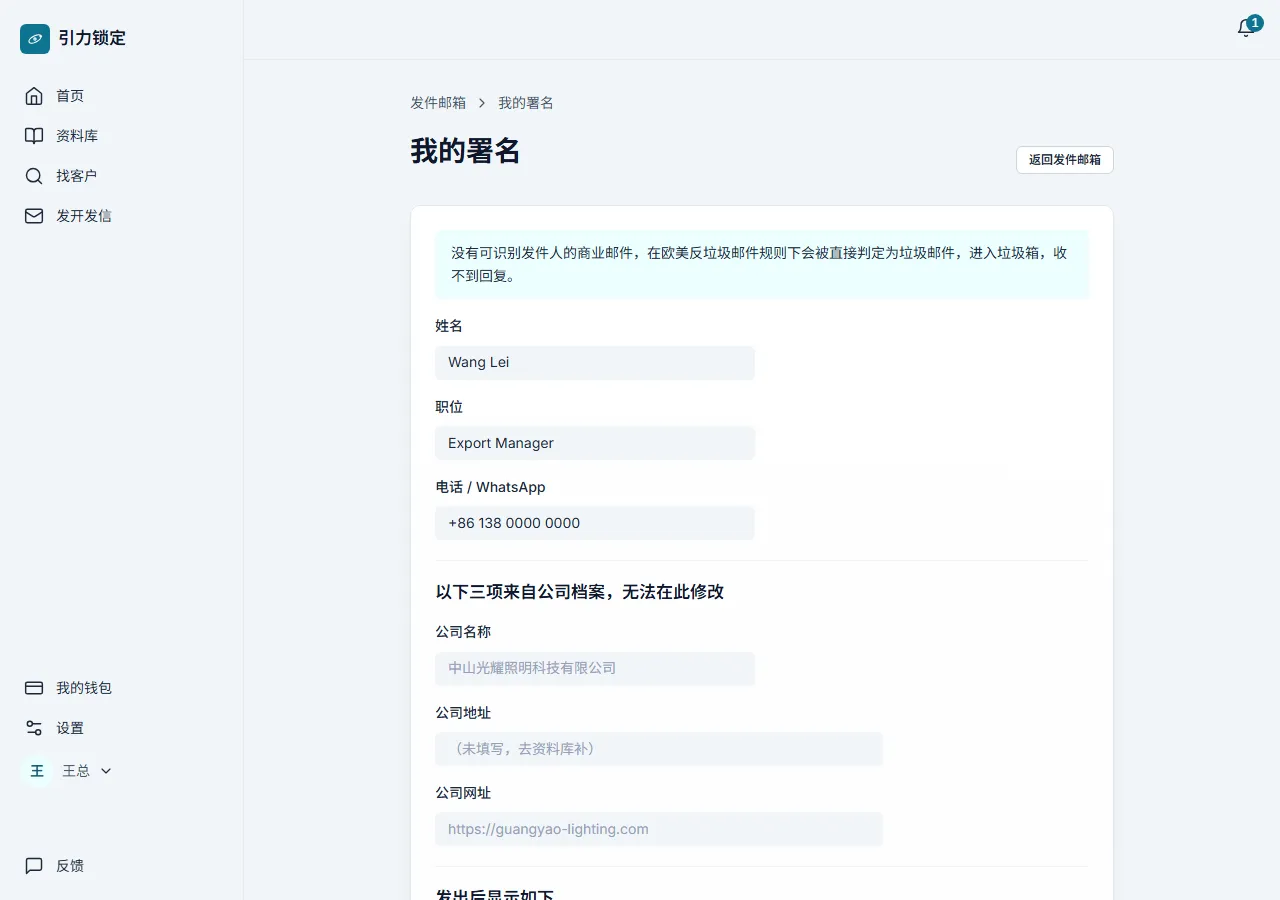The width and height of the screenshot is (1280, 900).
Task: Click the 王 avatar badge
Action: point(37,771)
